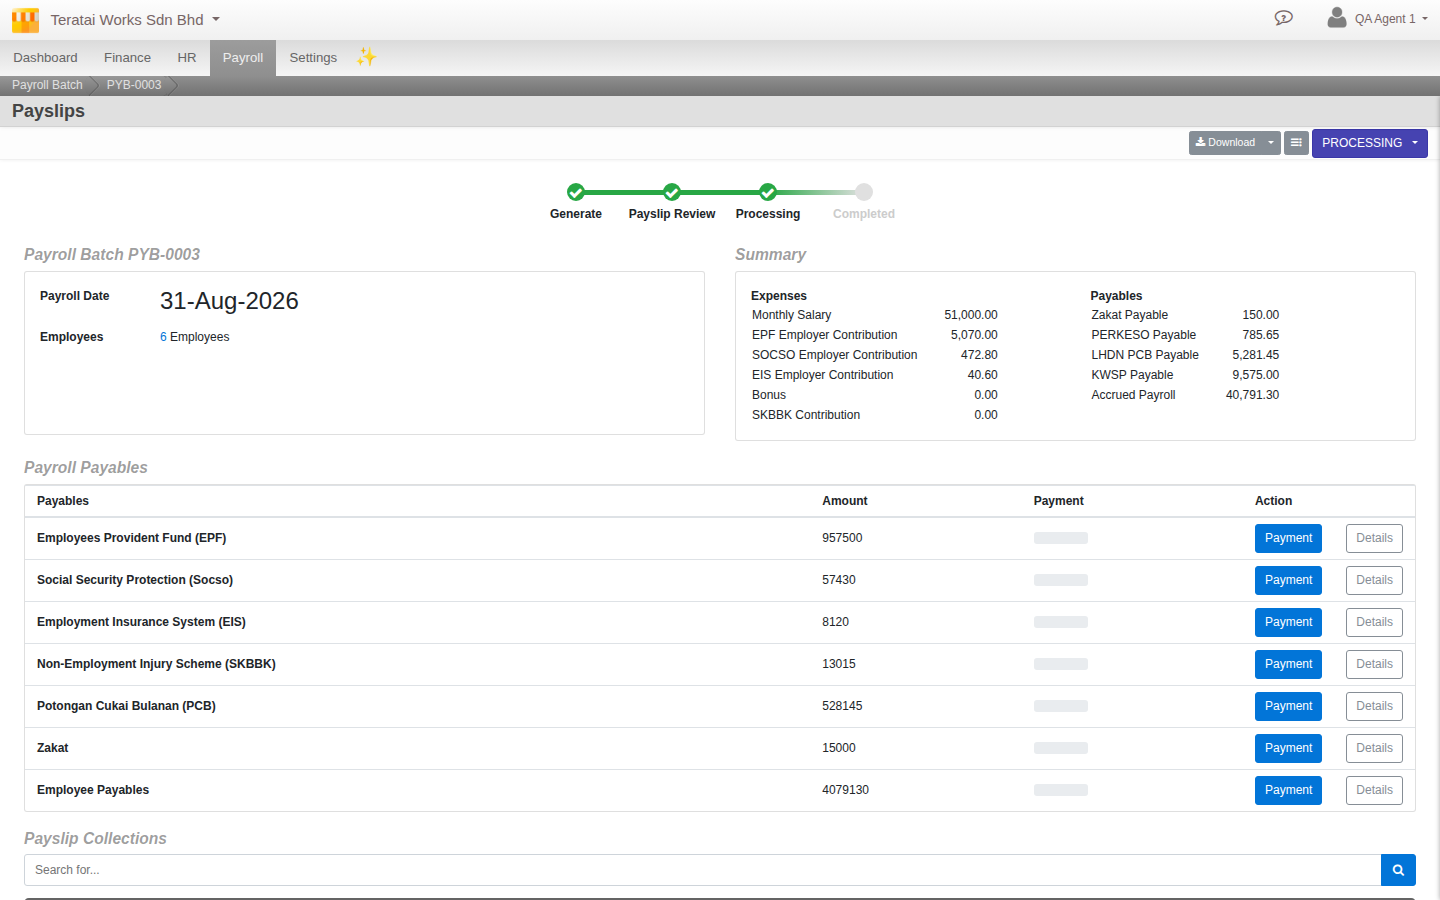The image size is (1440, 900).
Task: Click the Employee Payables payment progress bar
Action: point(1061,790)
